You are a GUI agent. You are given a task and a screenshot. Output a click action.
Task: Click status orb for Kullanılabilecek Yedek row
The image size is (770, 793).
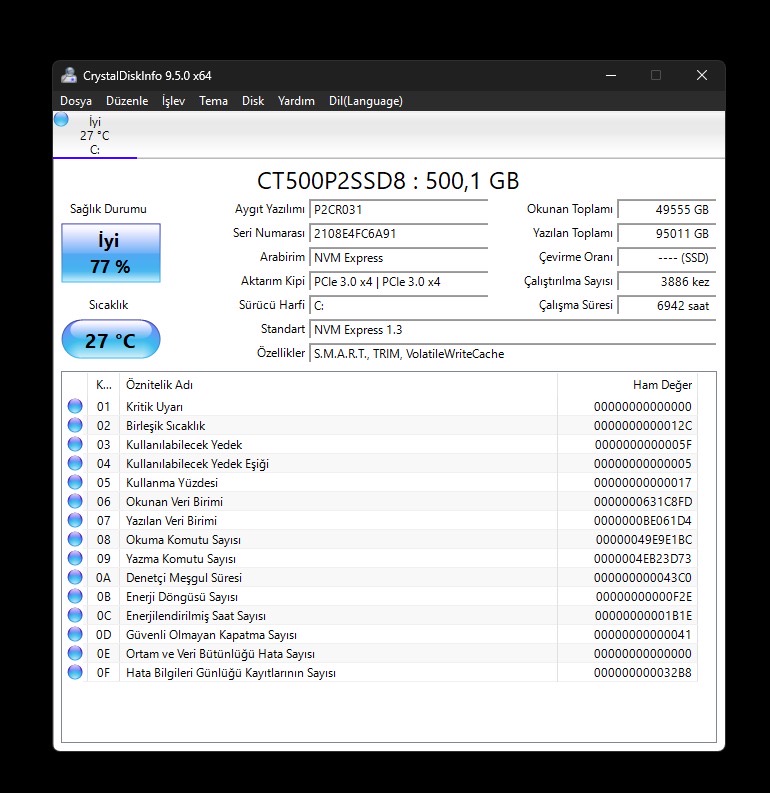click(x=75, y=444)
